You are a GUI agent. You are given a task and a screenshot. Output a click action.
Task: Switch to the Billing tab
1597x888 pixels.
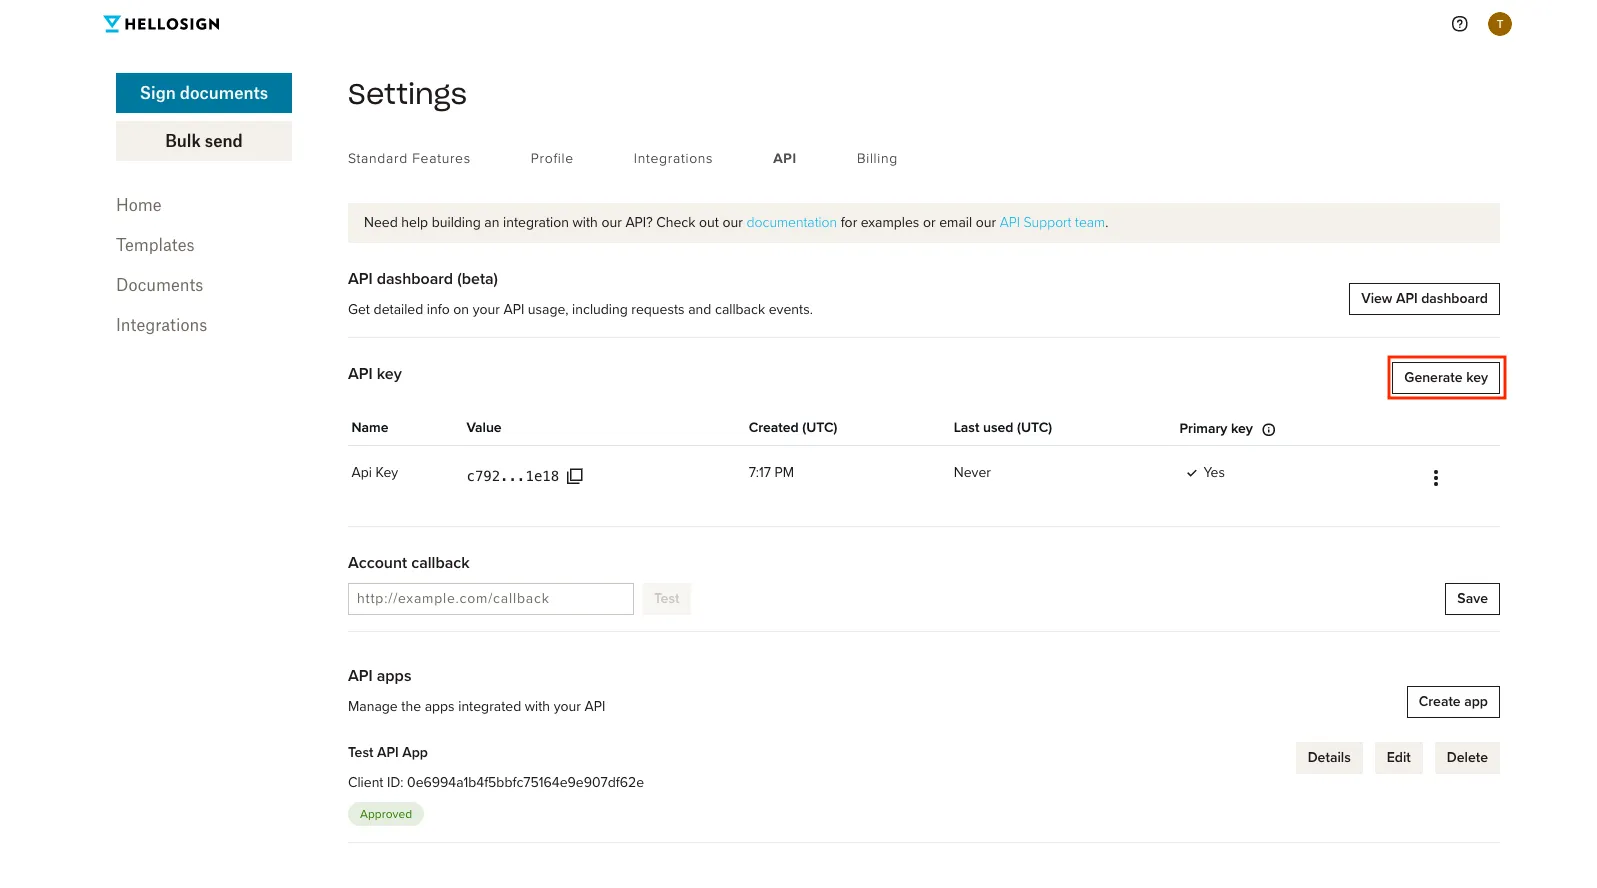[x=877, y=158]
